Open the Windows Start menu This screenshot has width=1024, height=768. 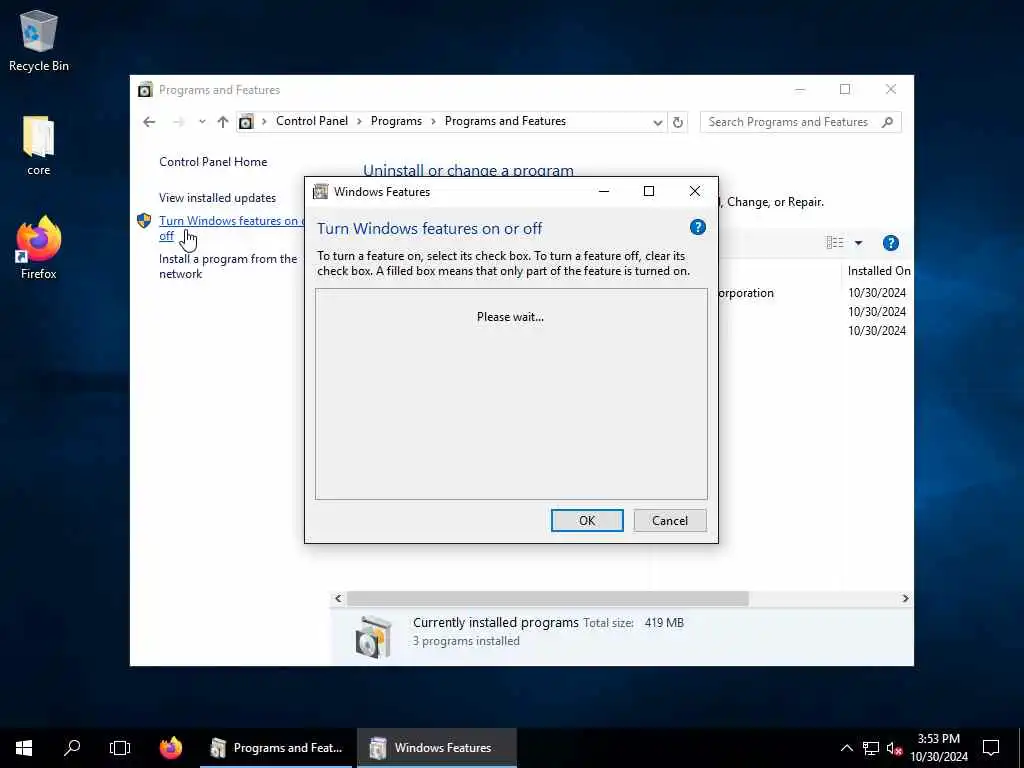coord(24,748)
